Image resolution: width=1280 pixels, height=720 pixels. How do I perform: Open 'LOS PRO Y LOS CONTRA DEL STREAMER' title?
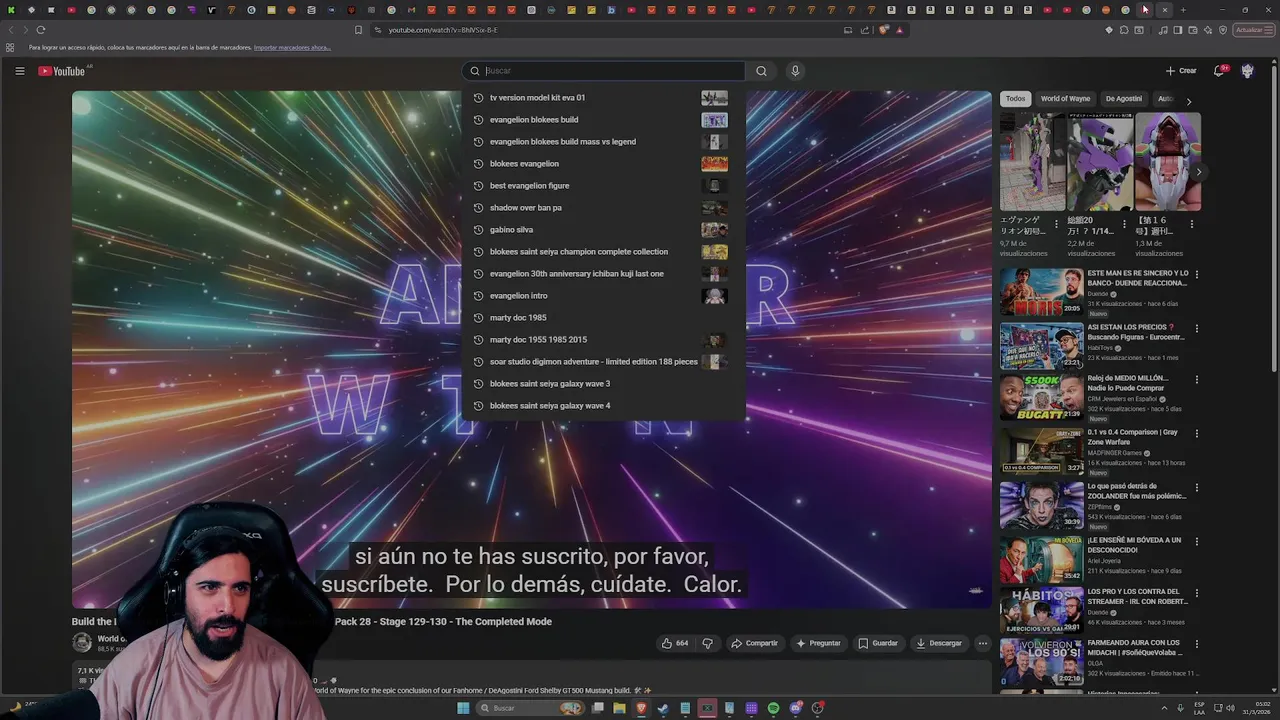point(1138,596)
